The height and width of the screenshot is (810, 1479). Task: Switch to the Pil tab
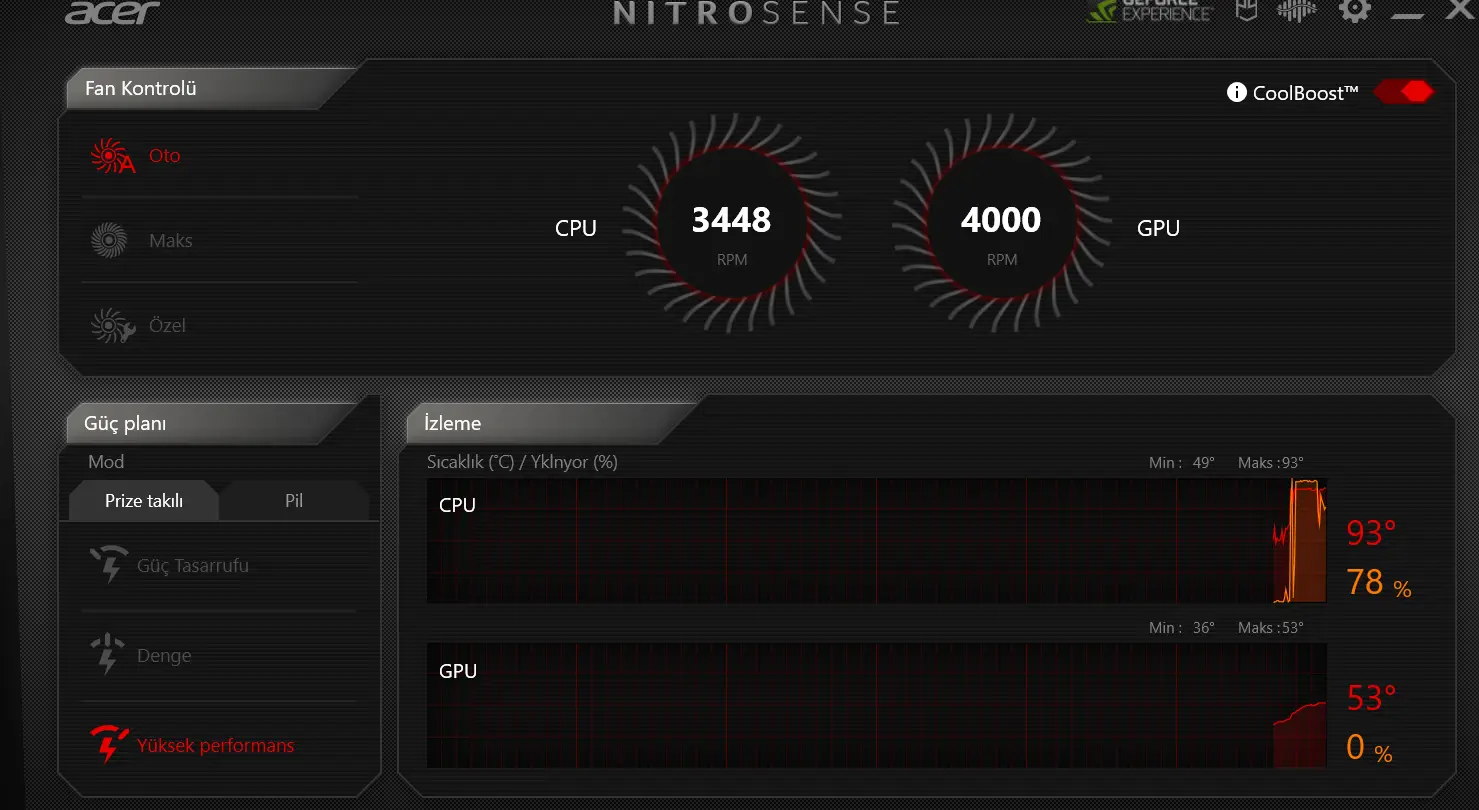coord(294,501)
